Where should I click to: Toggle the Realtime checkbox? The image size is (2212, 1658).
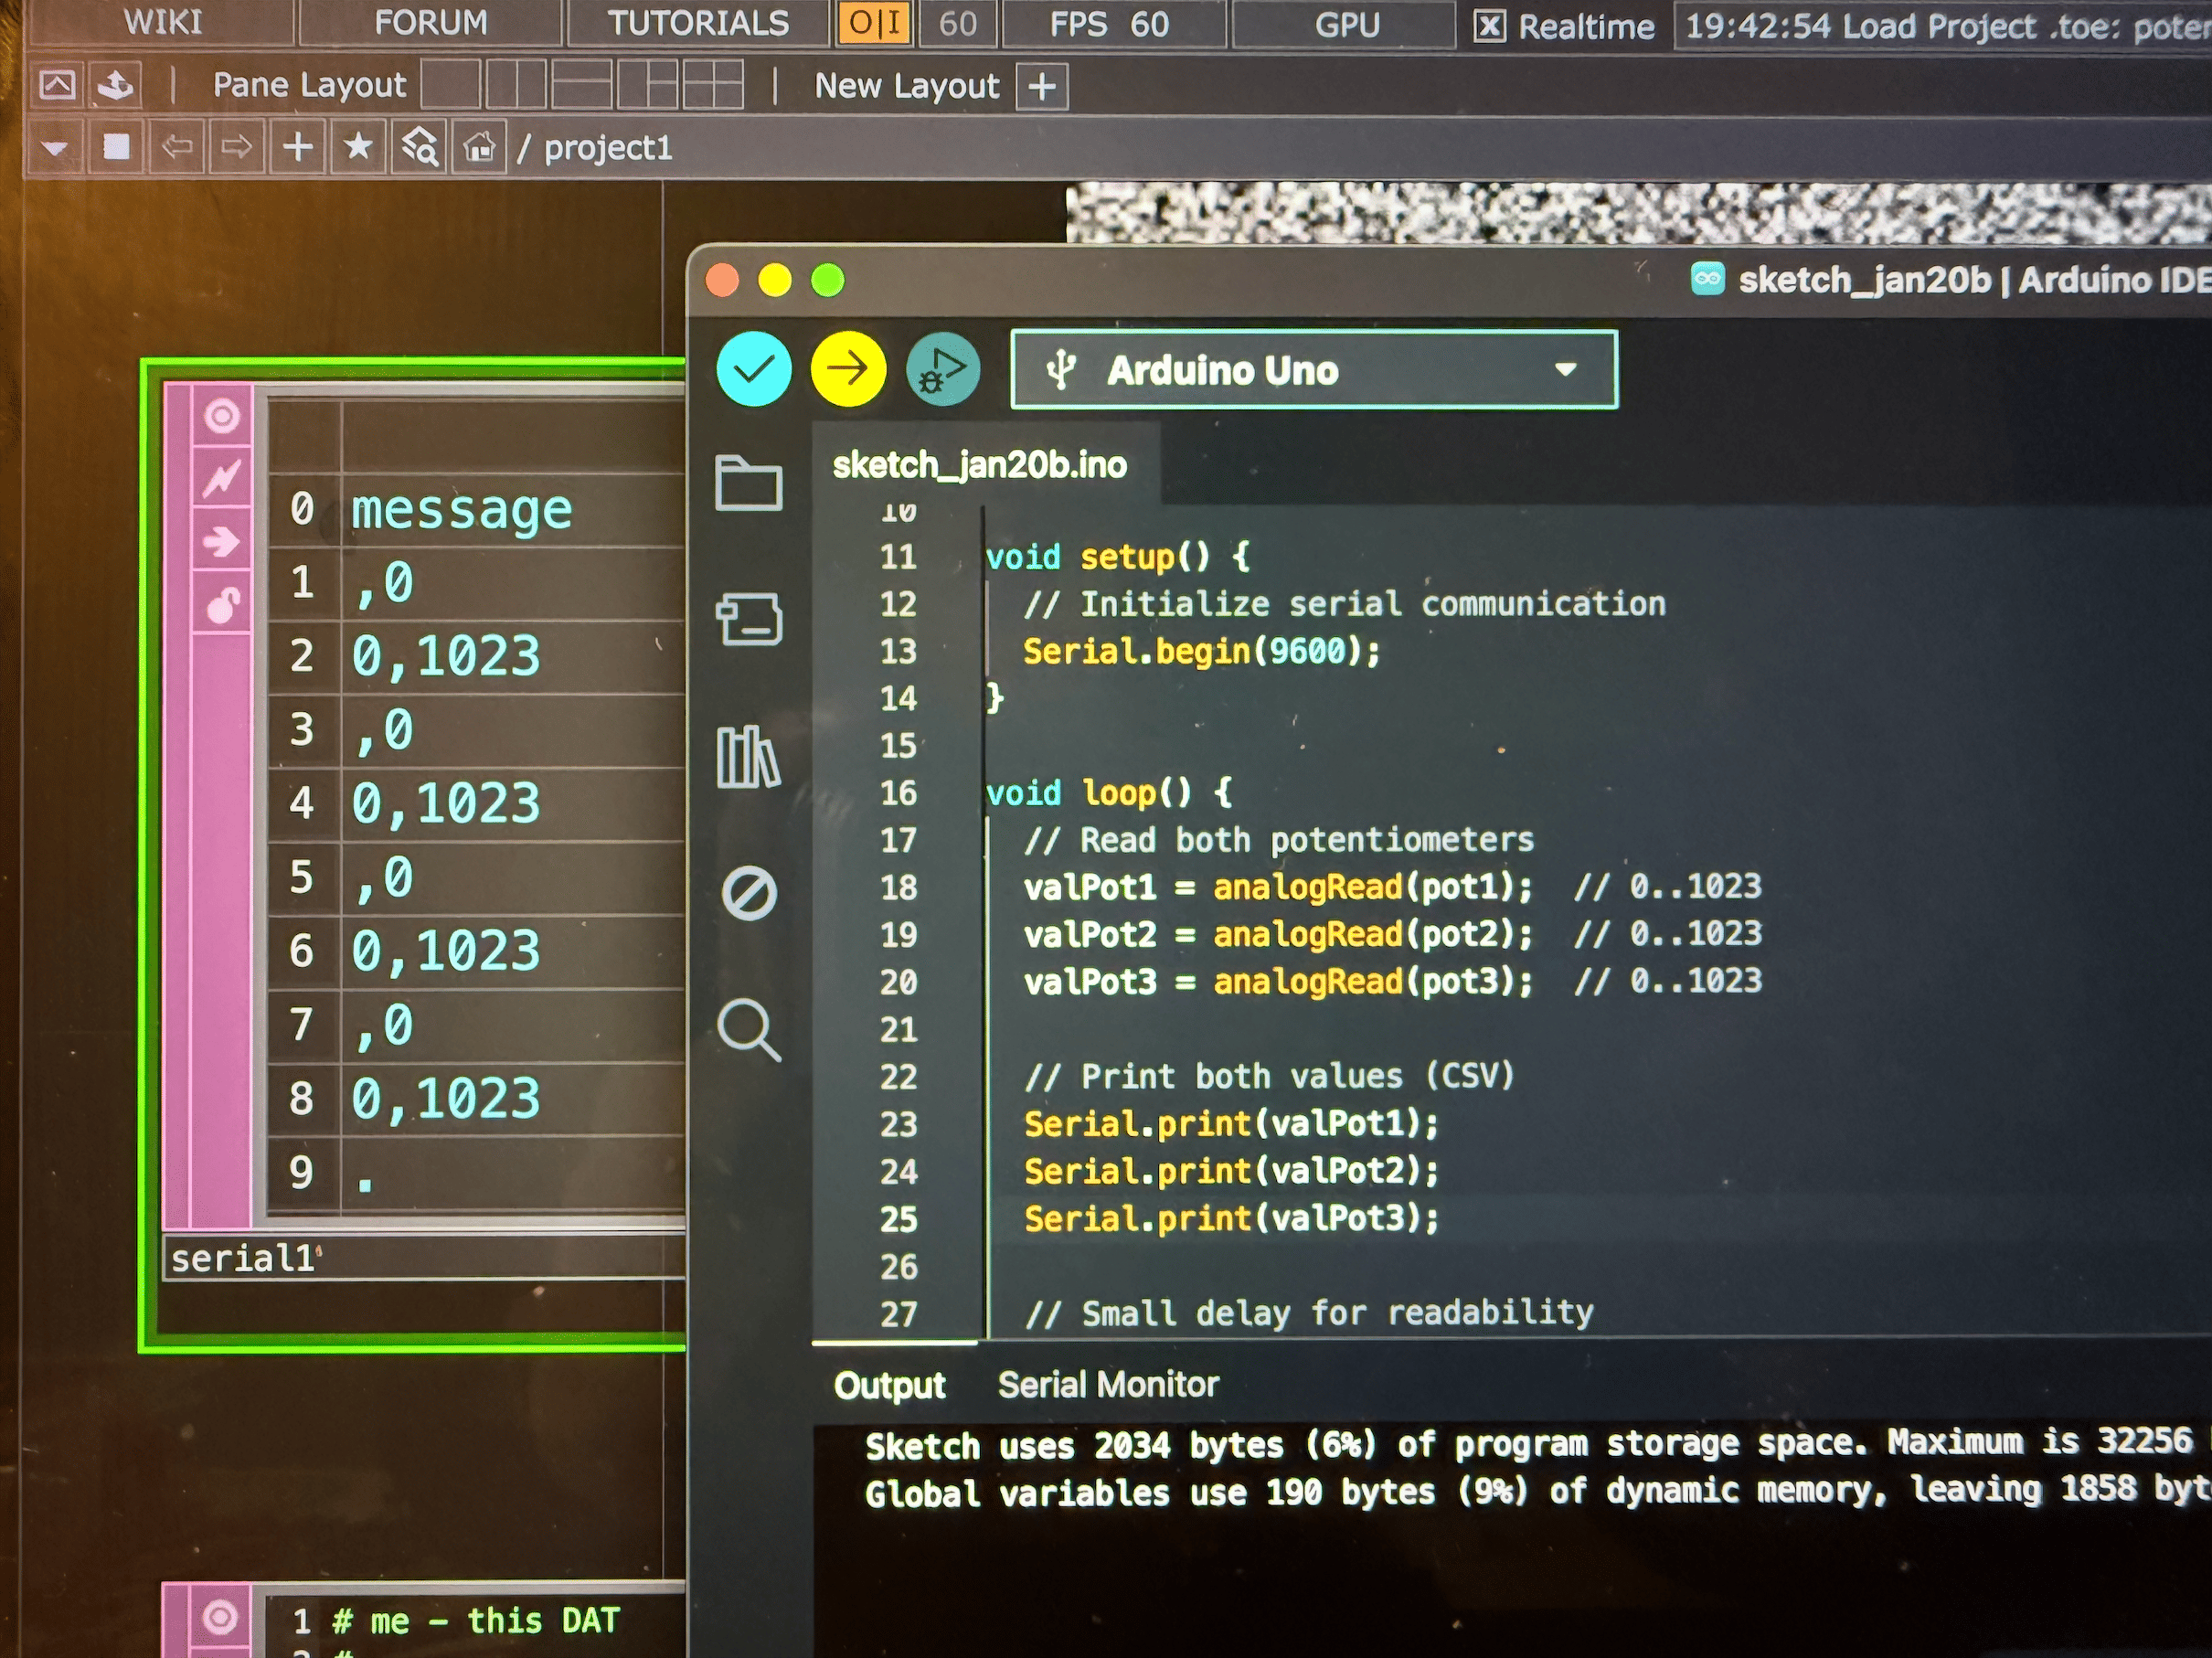1489,26
